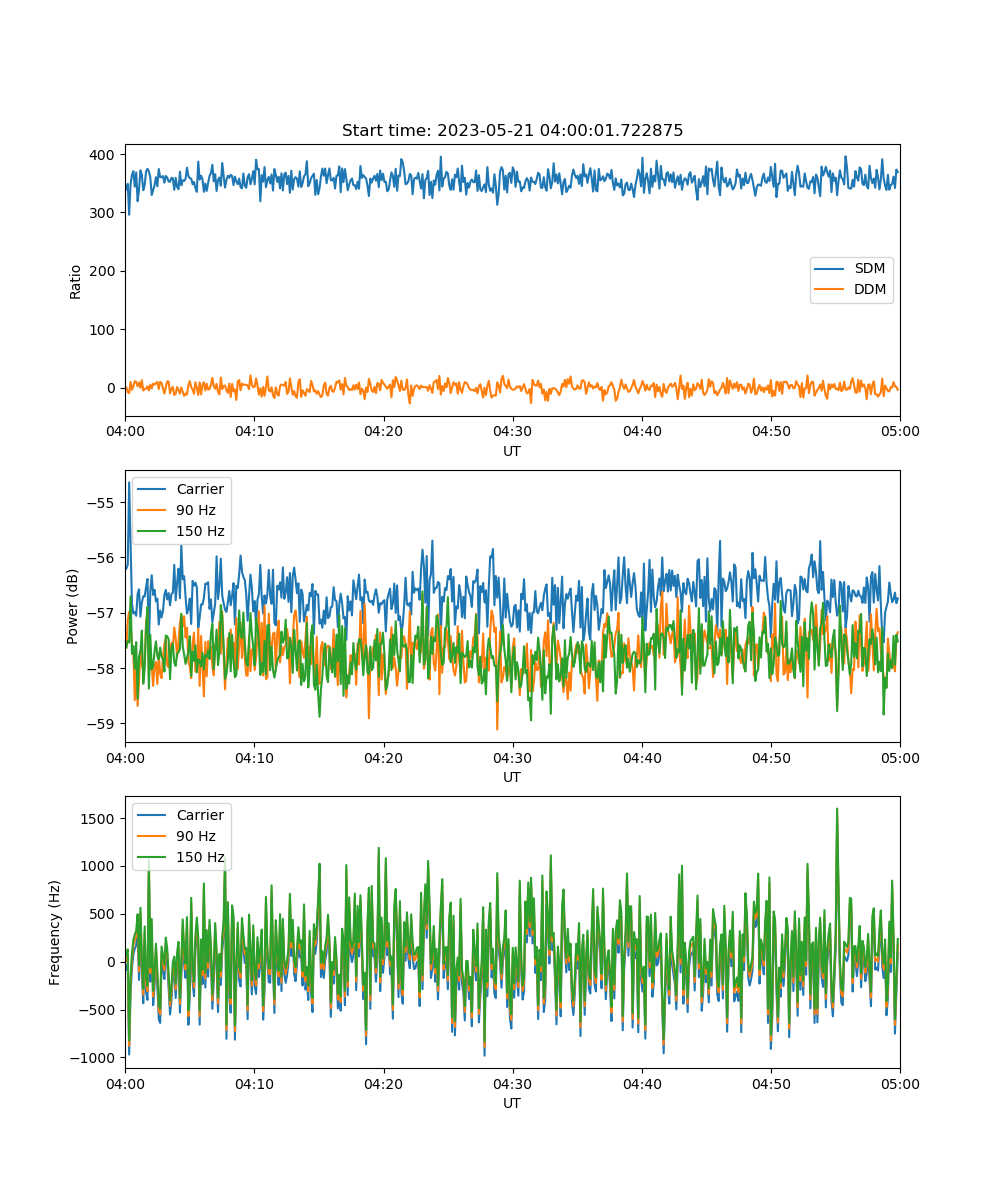Click the 'UT' label under the Frequency plot
Image resolution: width=1000 pixels, height=1200 pixels.
(x=512, y=1103)
